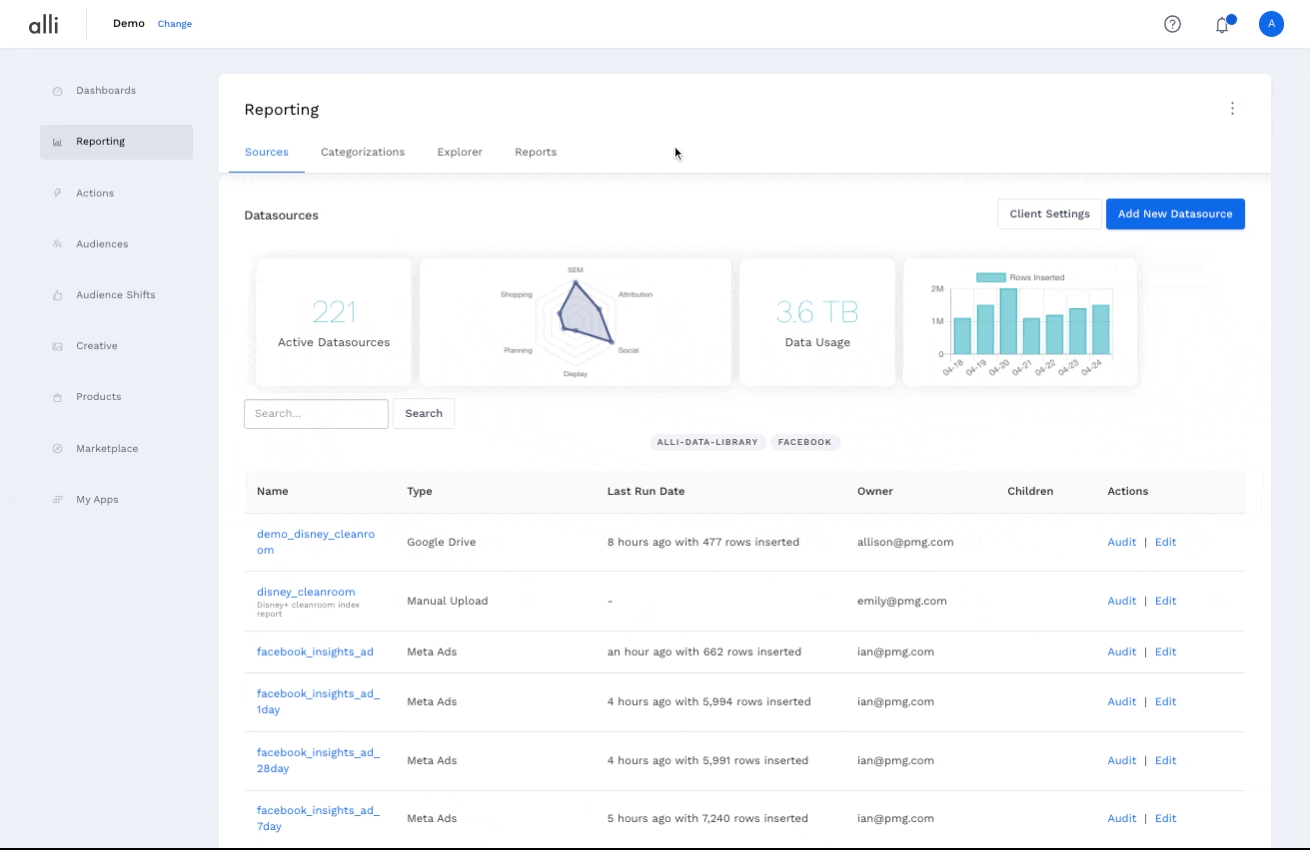Open Creative section in the sidebar

point(96,346)
